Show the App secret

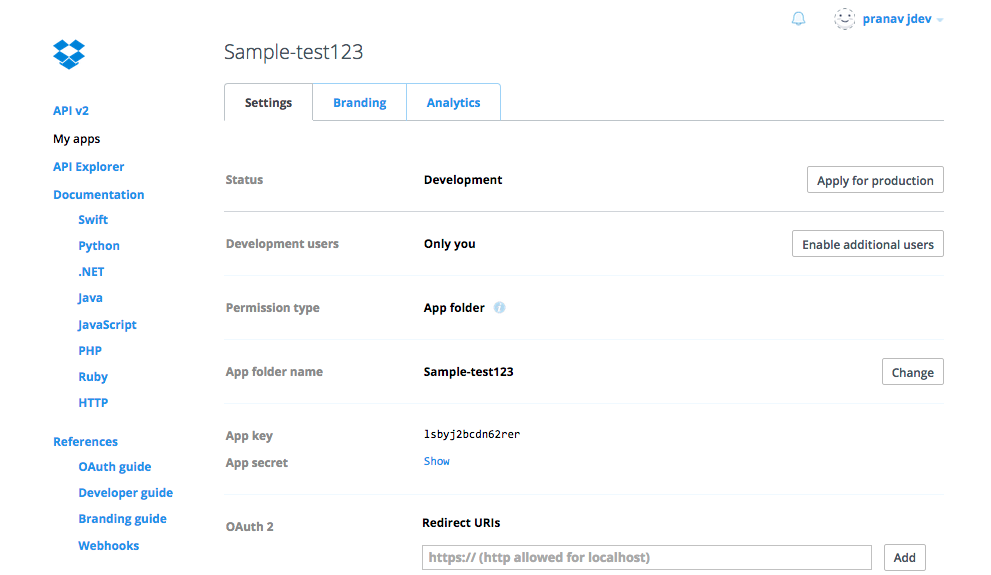(437, 462)
